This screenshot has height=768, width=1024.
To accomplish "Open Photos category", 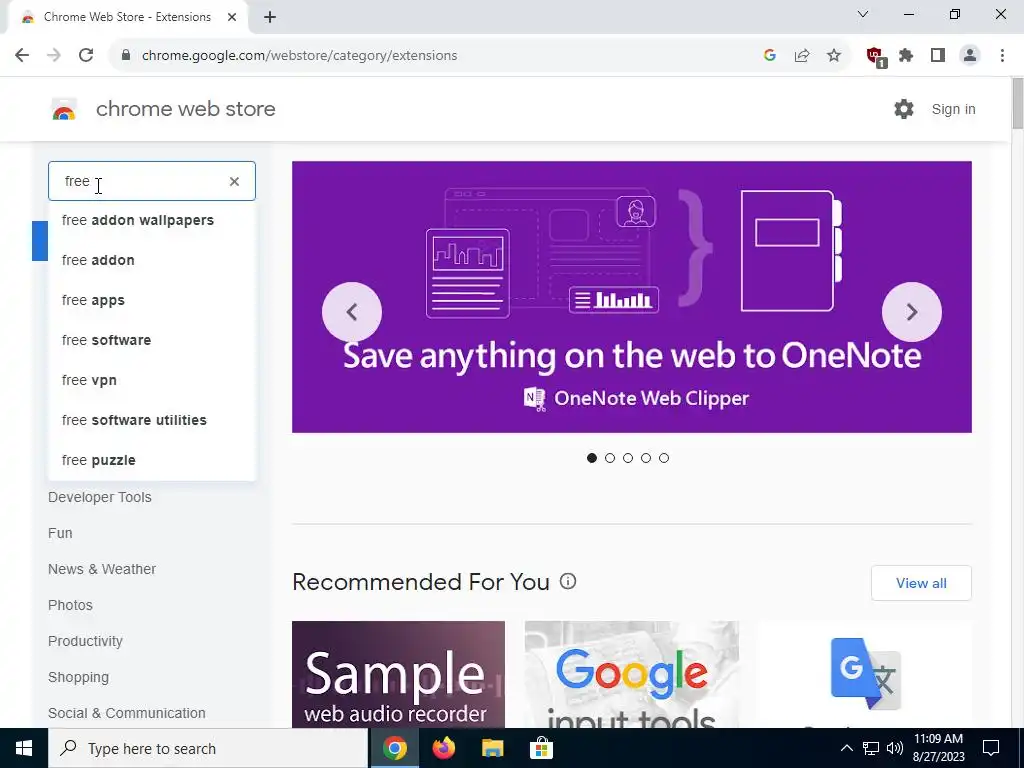I will tap(71, 605).
